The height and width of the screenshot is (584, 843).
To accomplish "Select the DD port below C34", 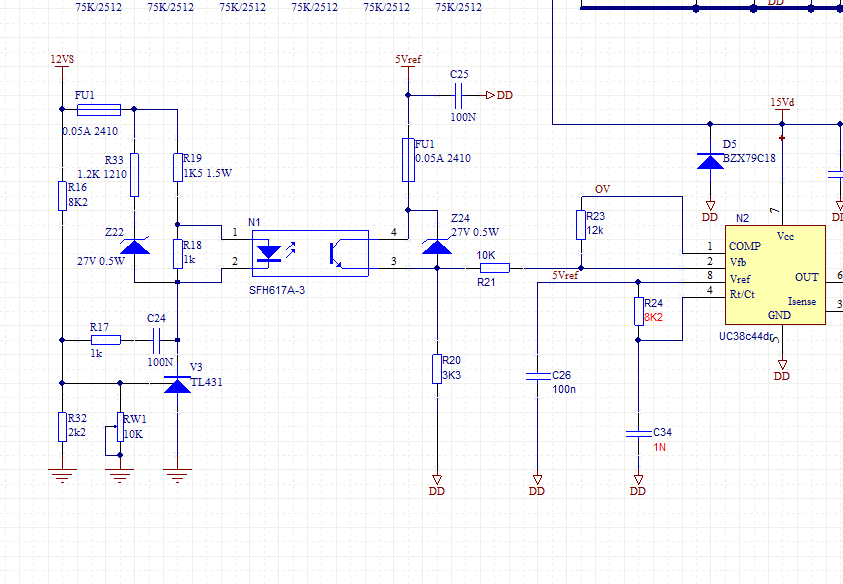I will click(638, 486).
